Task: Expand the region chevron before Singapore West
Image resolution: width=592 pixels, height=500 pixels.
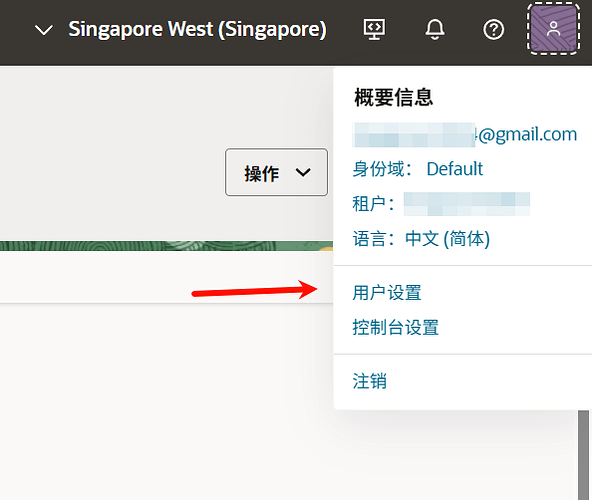Action: [x=44, y=30]
